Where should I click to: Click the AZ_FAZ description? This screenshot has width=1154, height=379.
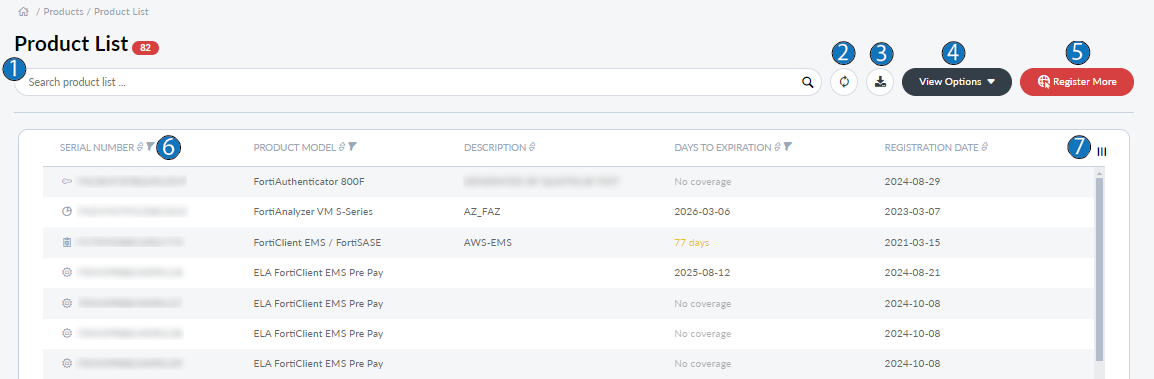click(482, 211)
